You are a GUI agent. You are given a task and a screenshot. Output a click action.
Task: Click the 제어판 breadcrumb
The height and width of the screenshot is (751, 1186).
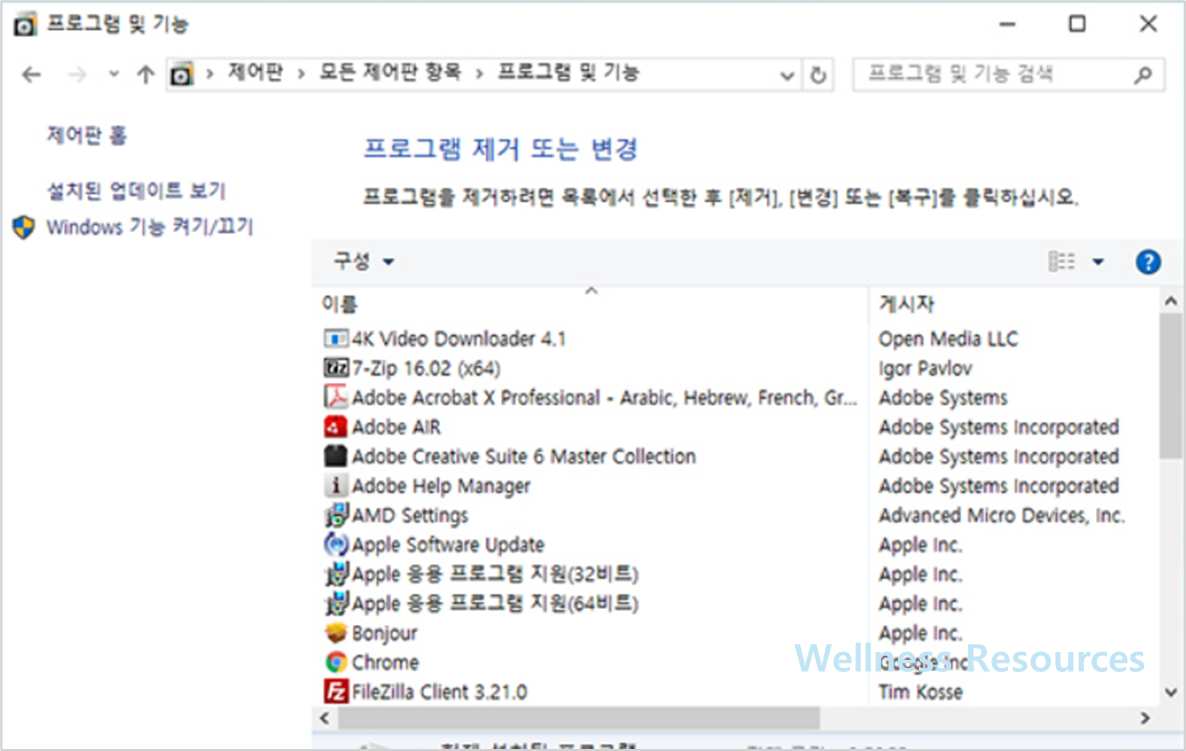pyautogui.click(x=256, y=73)
